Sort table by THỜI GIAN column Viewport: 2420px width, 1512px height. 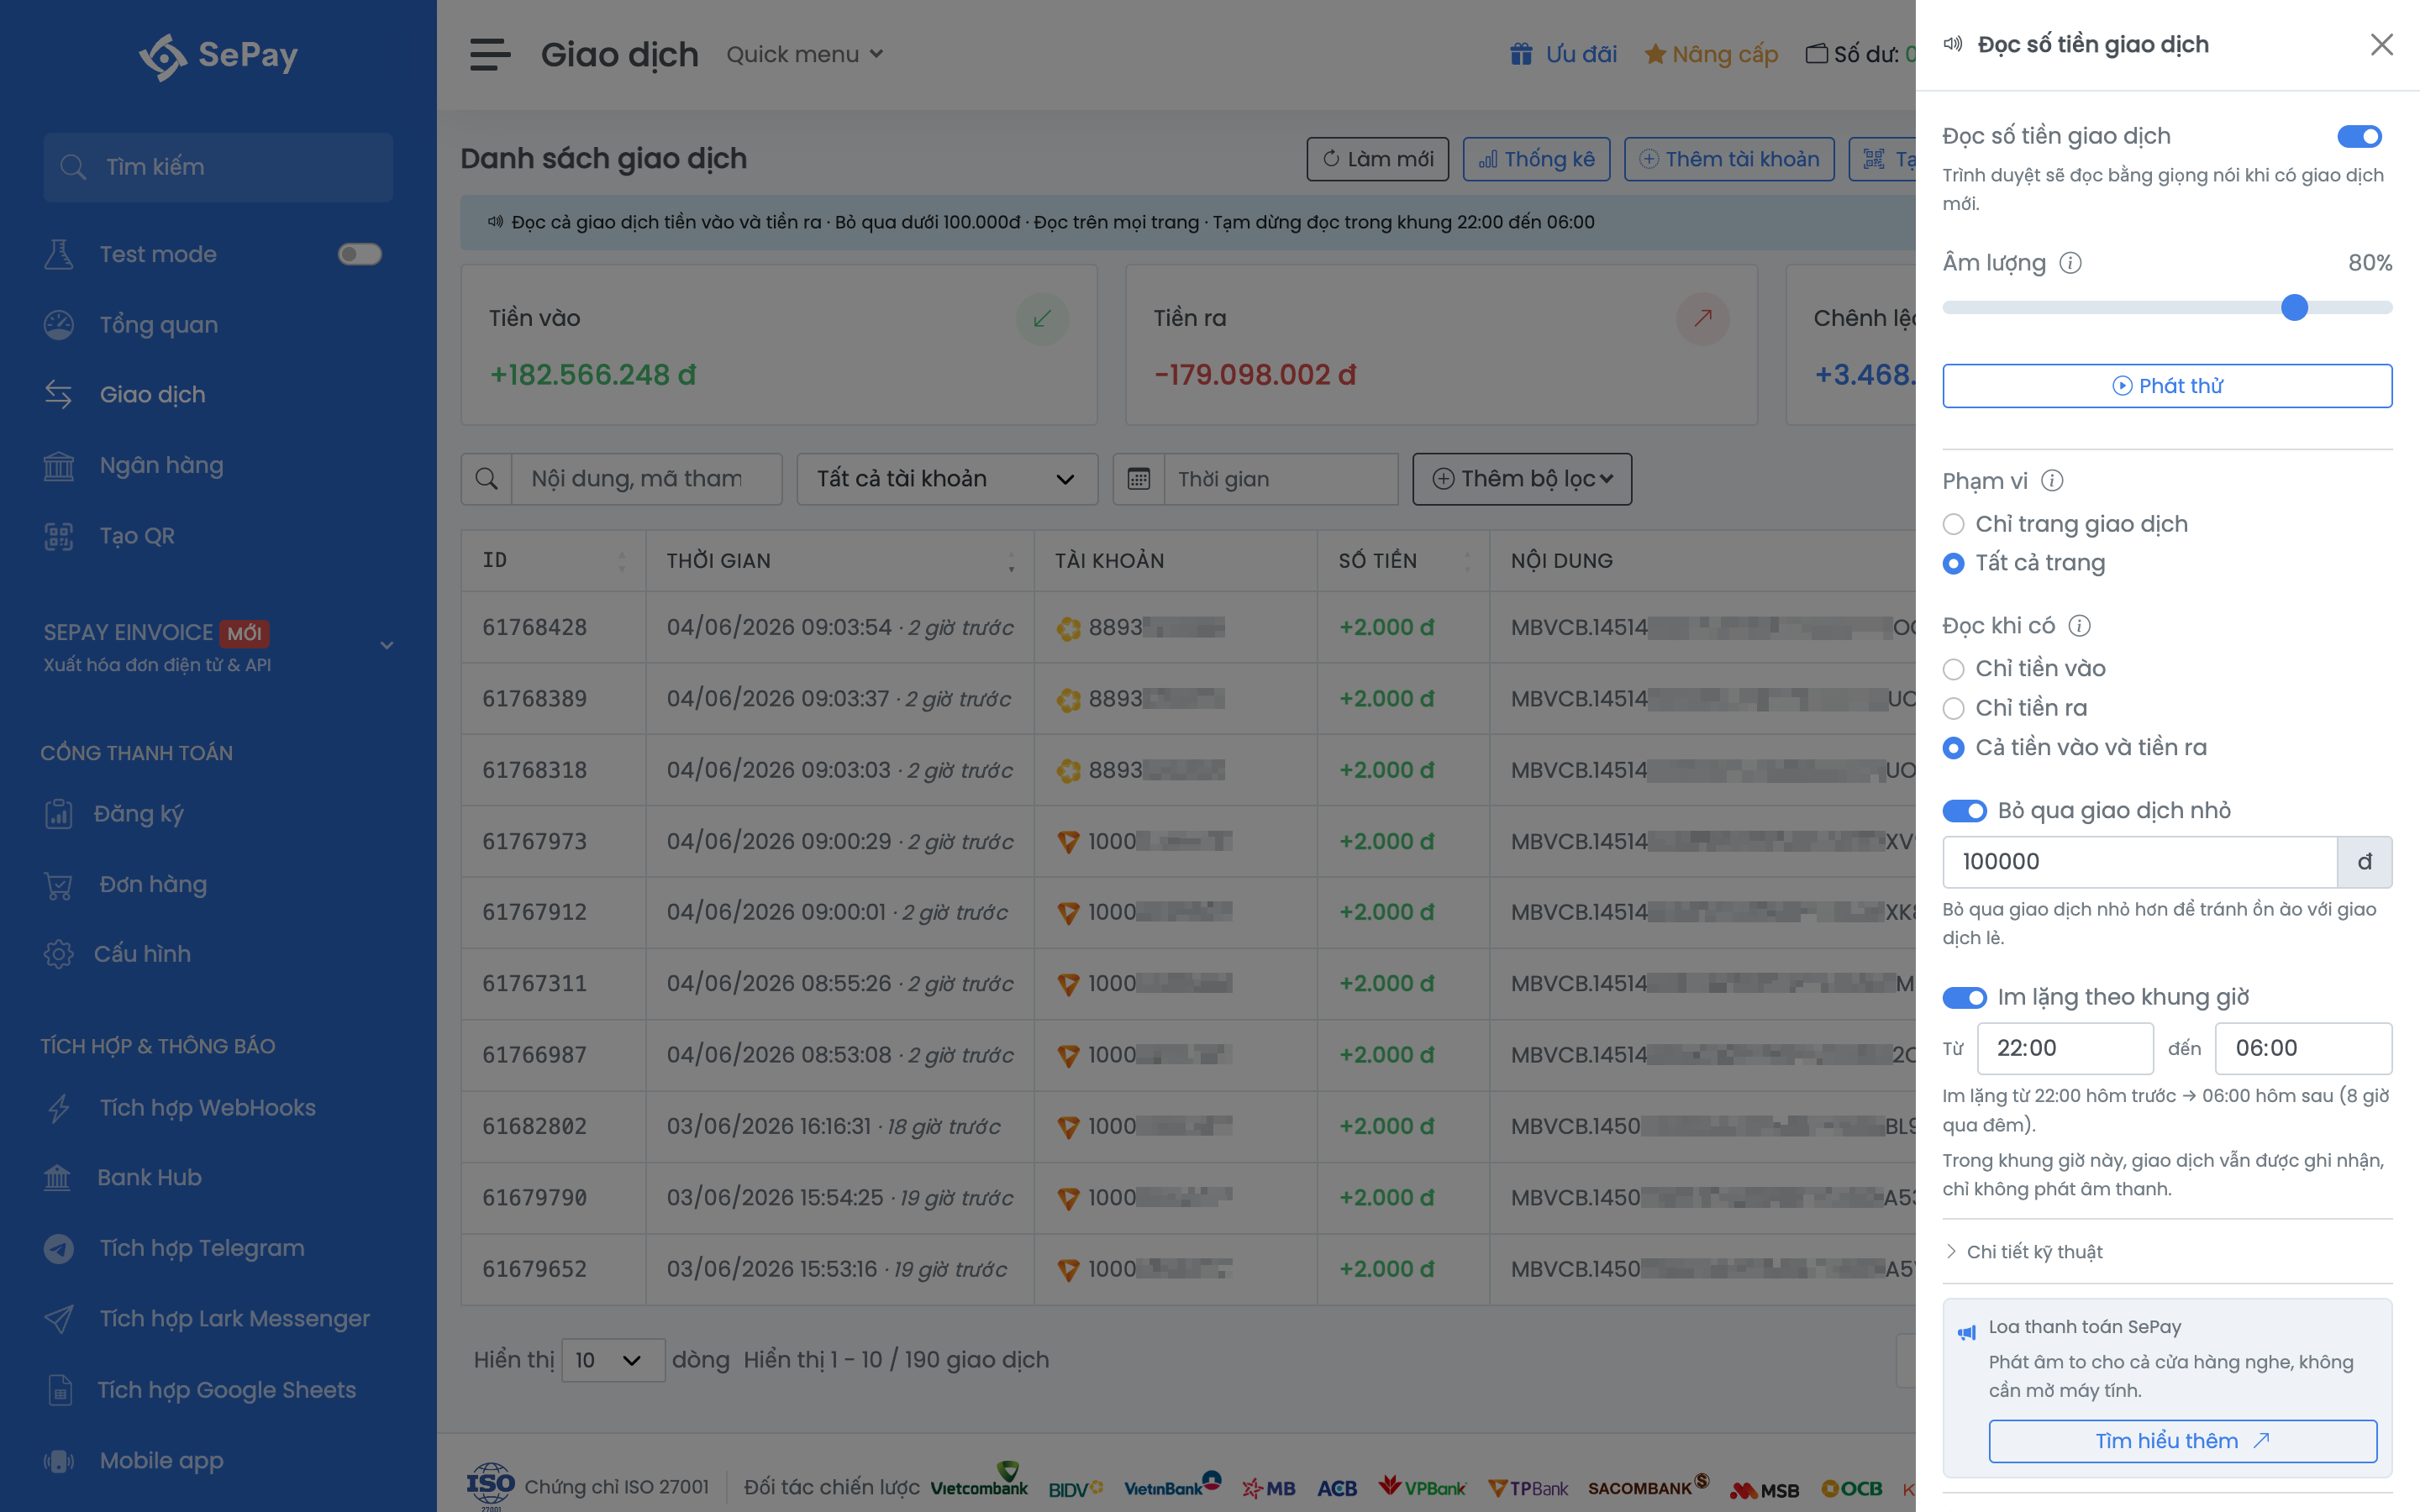coord(839,561)
